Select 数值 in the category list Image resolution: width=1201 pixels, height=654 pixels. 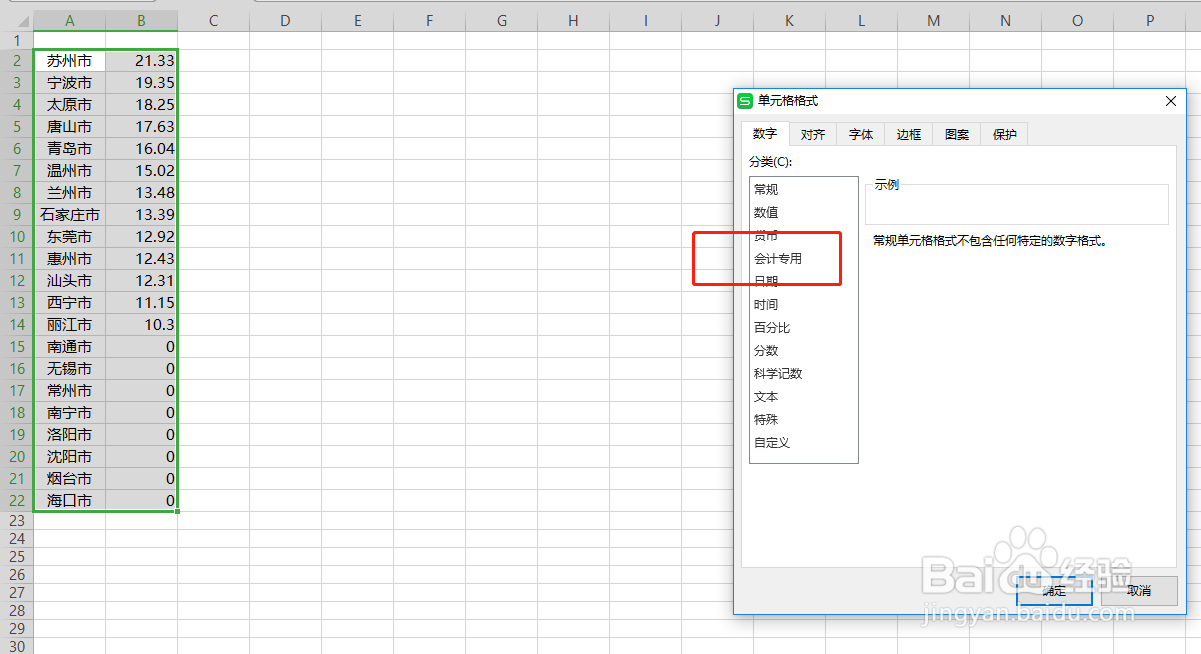tap(804, 212)
